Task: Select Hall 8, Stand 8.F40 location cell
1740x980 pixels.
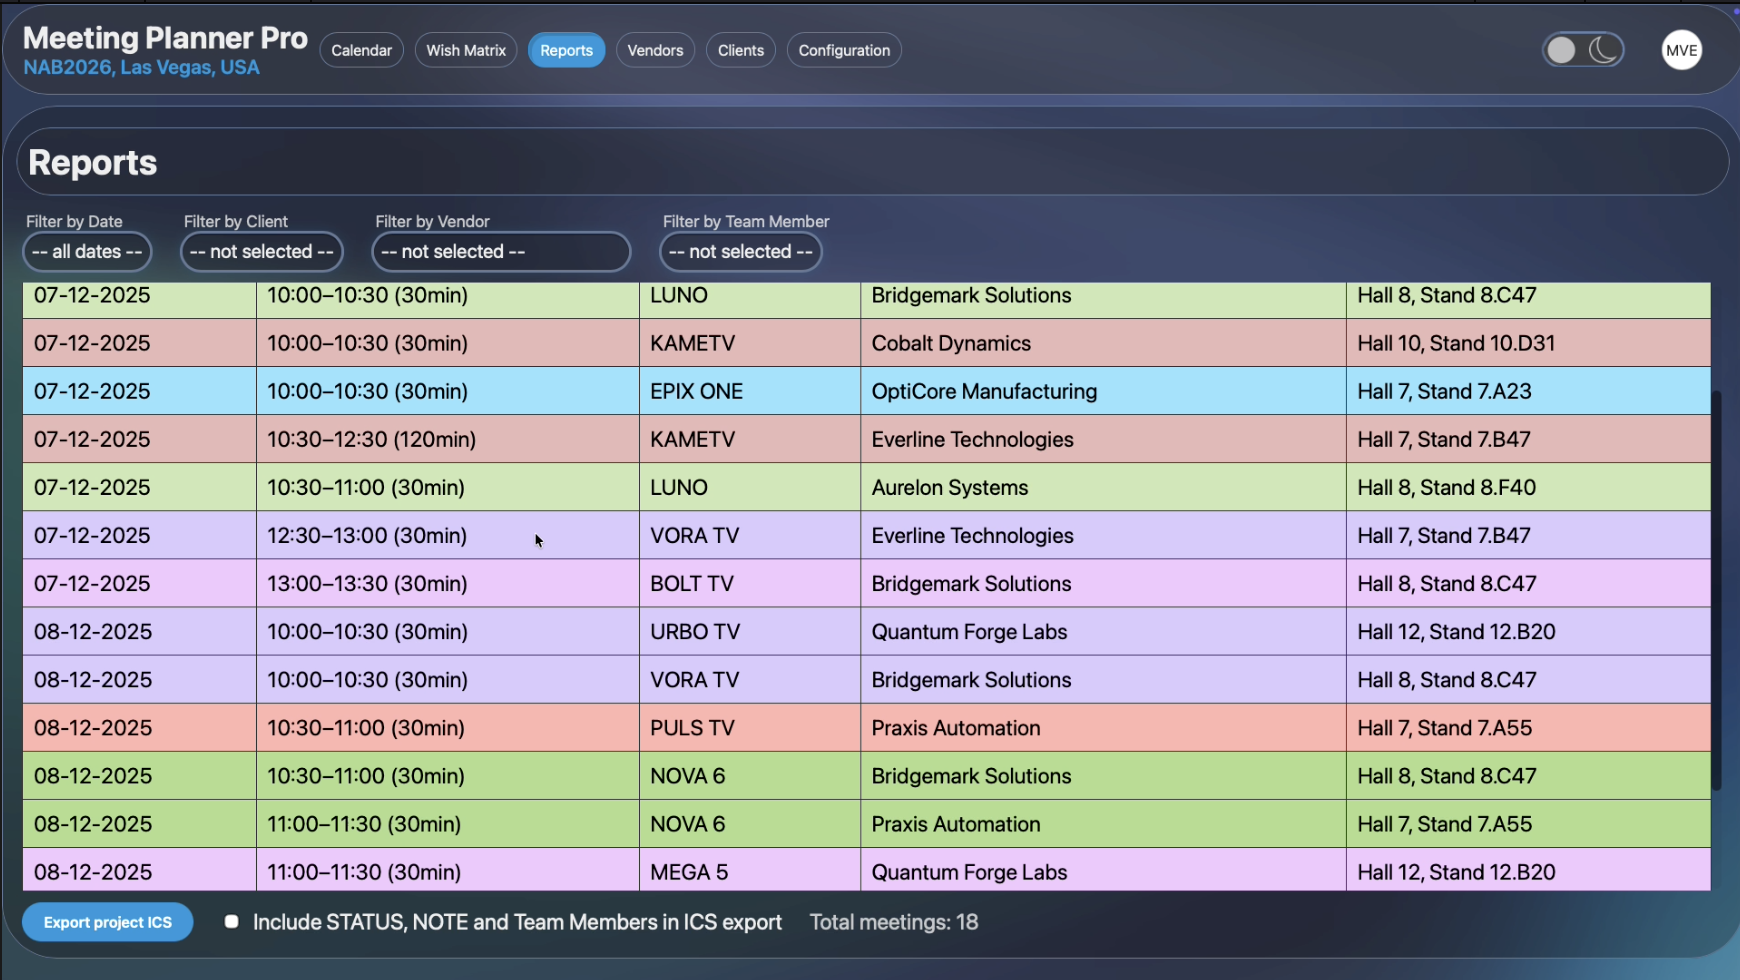Action: coord(1528,487)
